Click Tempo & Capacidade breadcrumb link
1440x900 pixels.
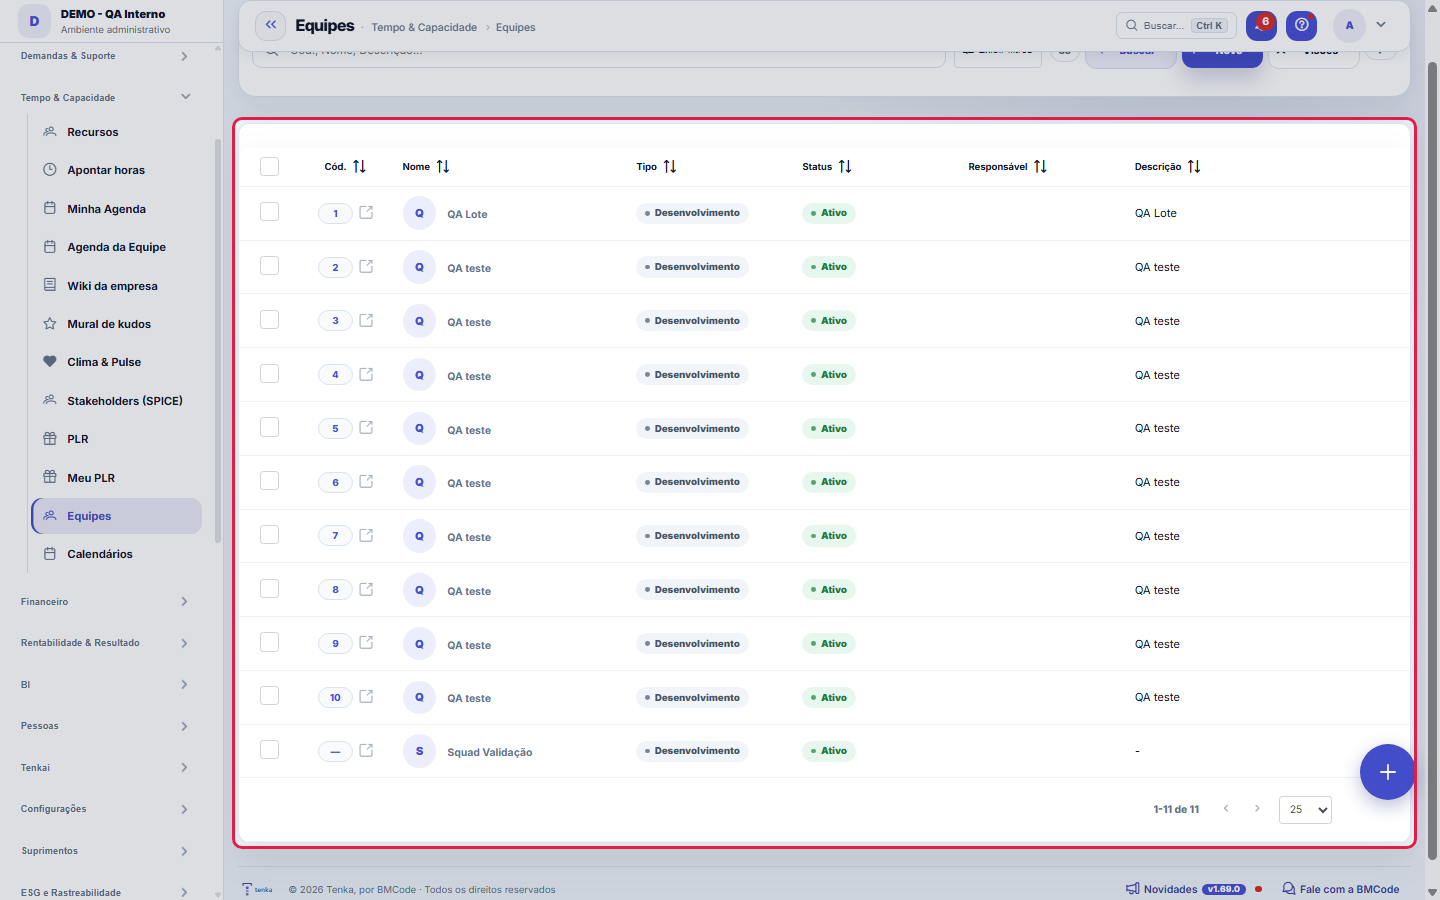pyautogui.click(x=424, y=27)
